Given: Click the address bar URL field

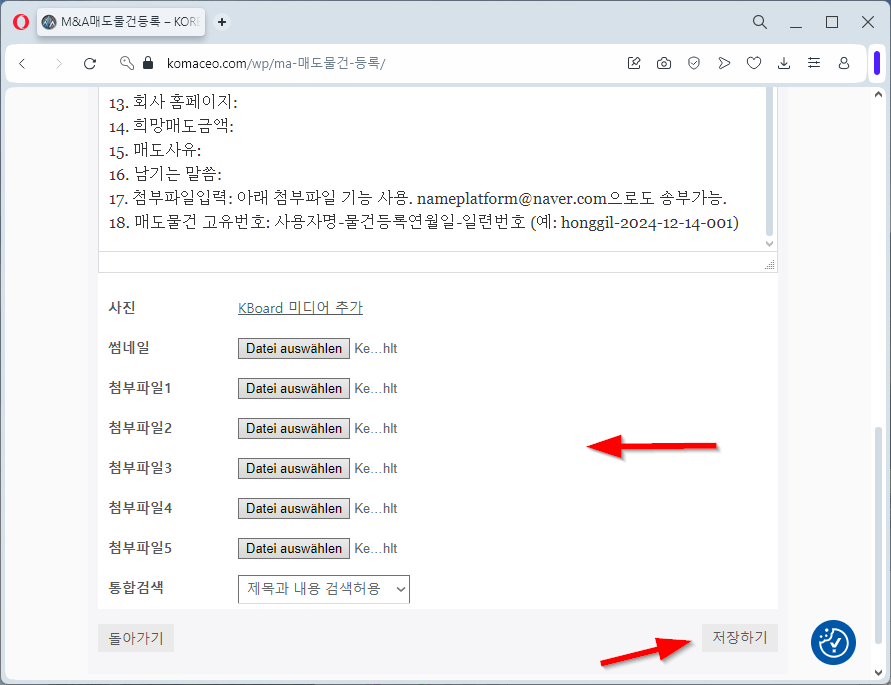Looking at the screenshot, I should coord(380,63).
